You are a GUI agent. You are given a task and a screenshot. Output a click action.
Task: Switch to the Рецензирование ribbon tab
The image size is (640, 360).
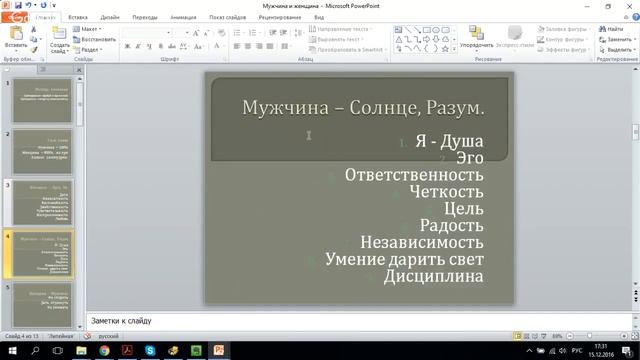[280, 18]
